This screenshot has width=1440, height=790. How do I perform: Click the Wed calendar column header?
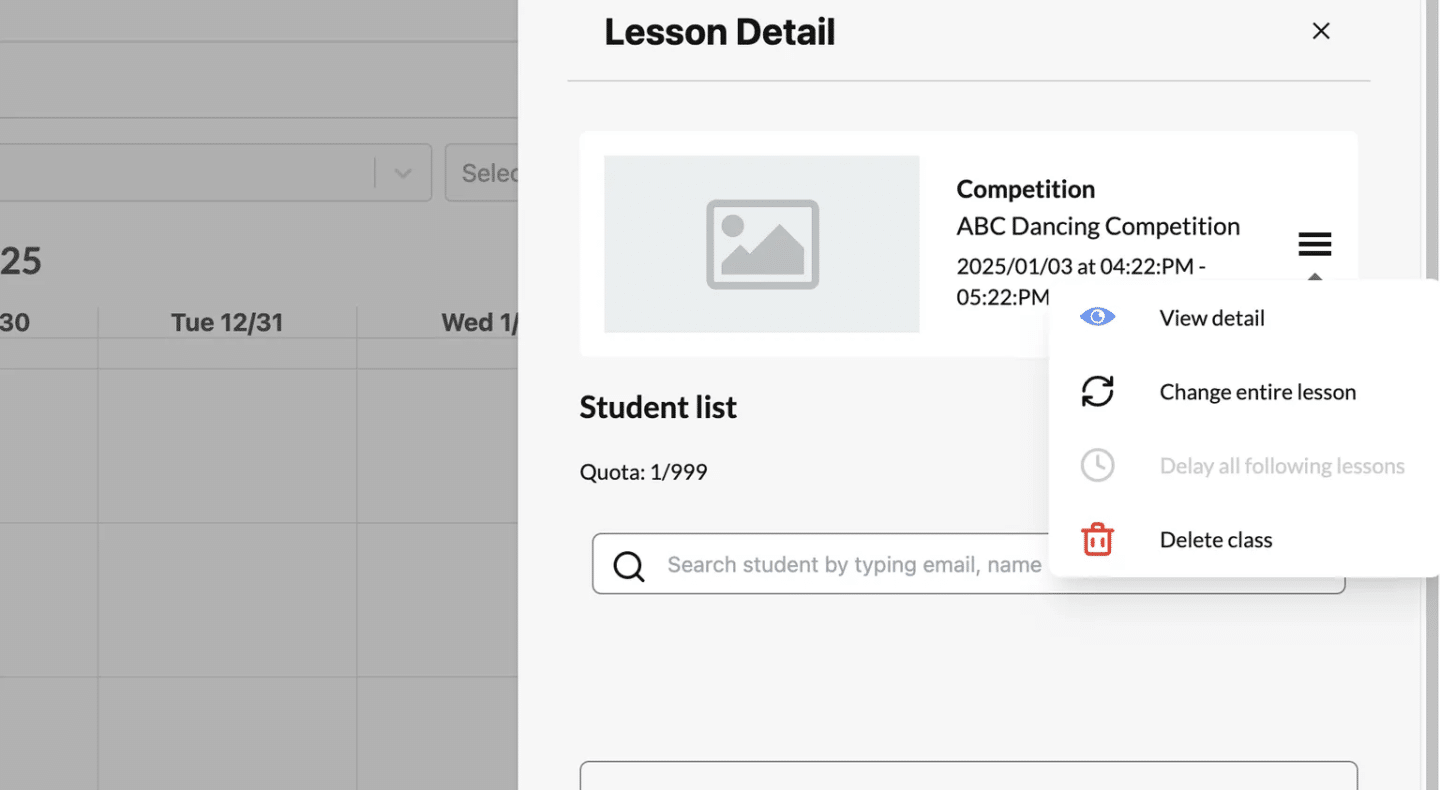point(476,322)
